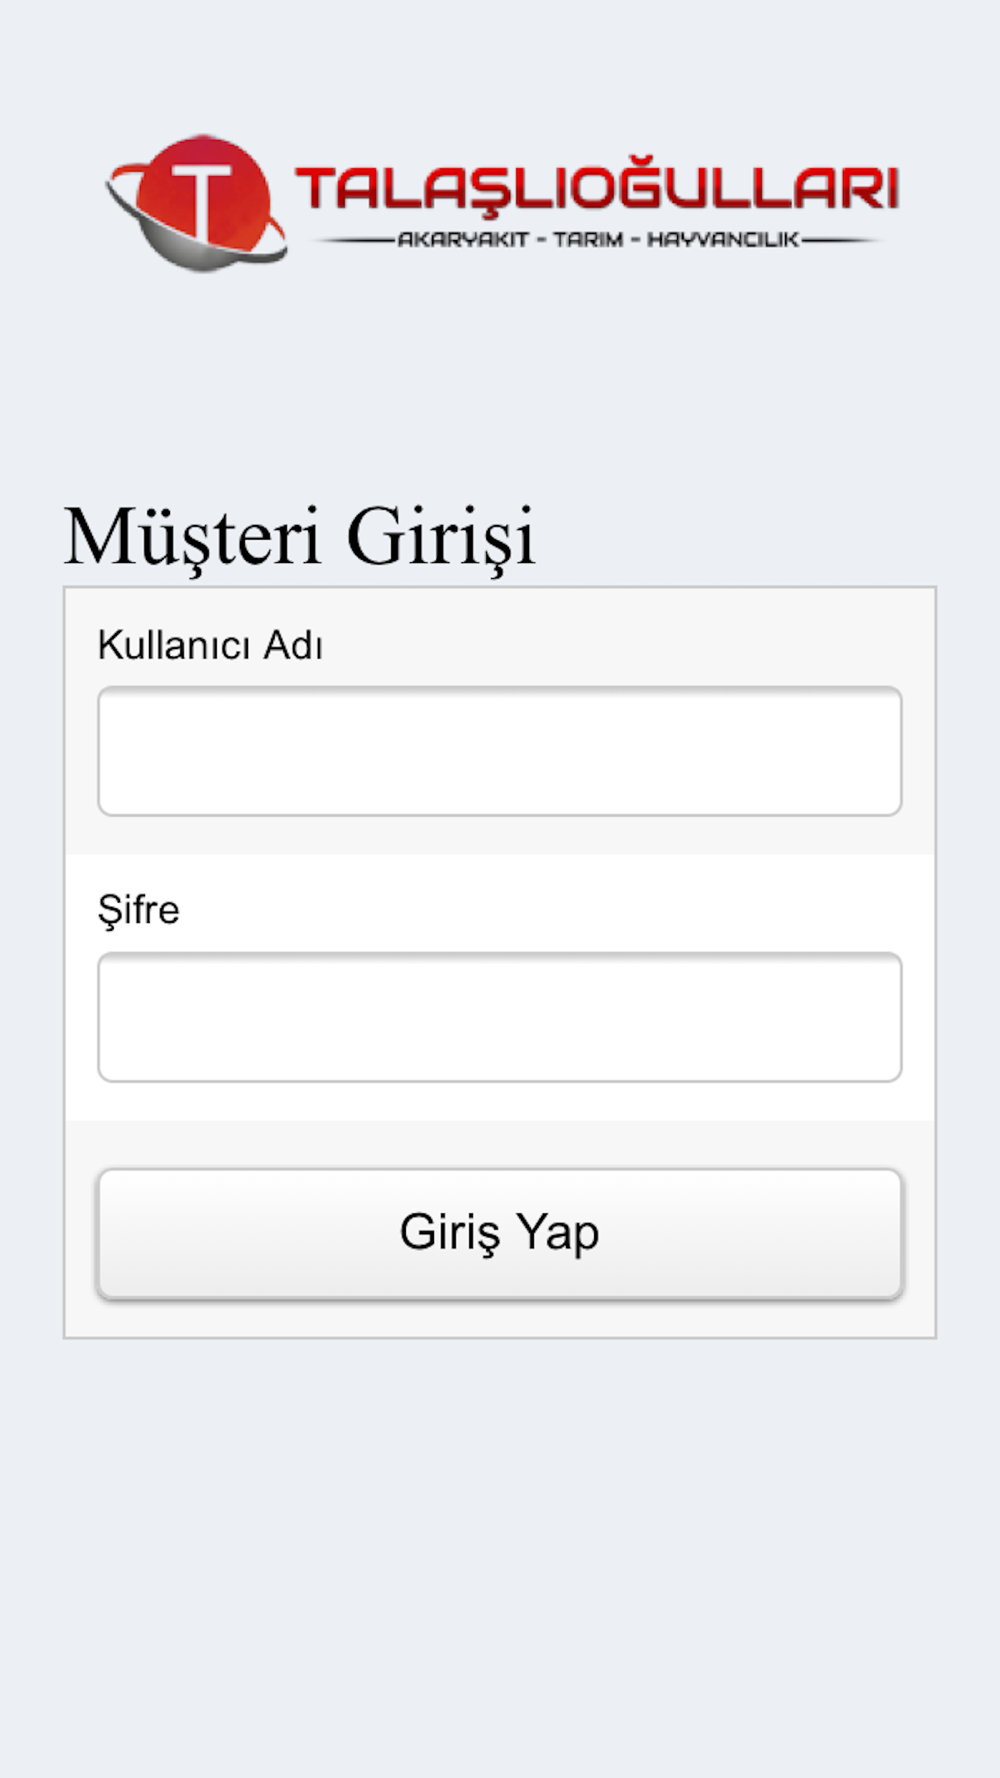Click the gray row around the login button

[500, 1228]
